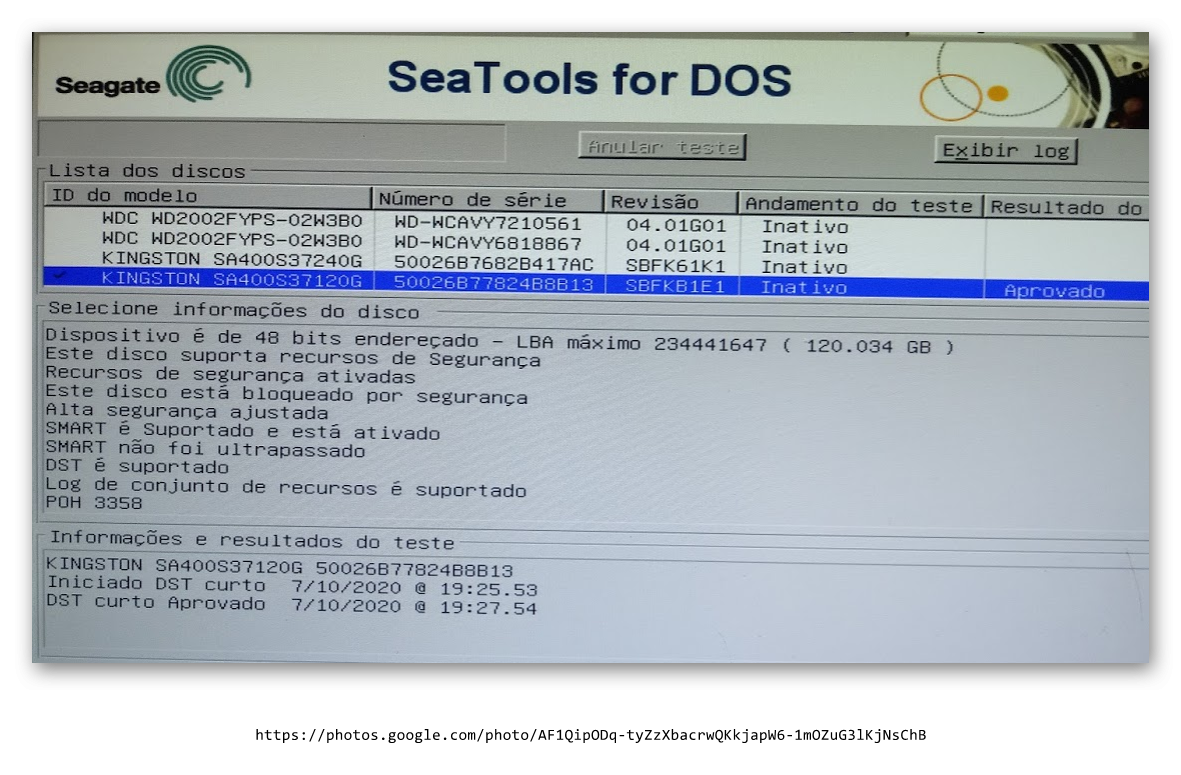Click revision SBFKB1E1 cell
Screen dimensions: 1181x775
pos(675,286)
